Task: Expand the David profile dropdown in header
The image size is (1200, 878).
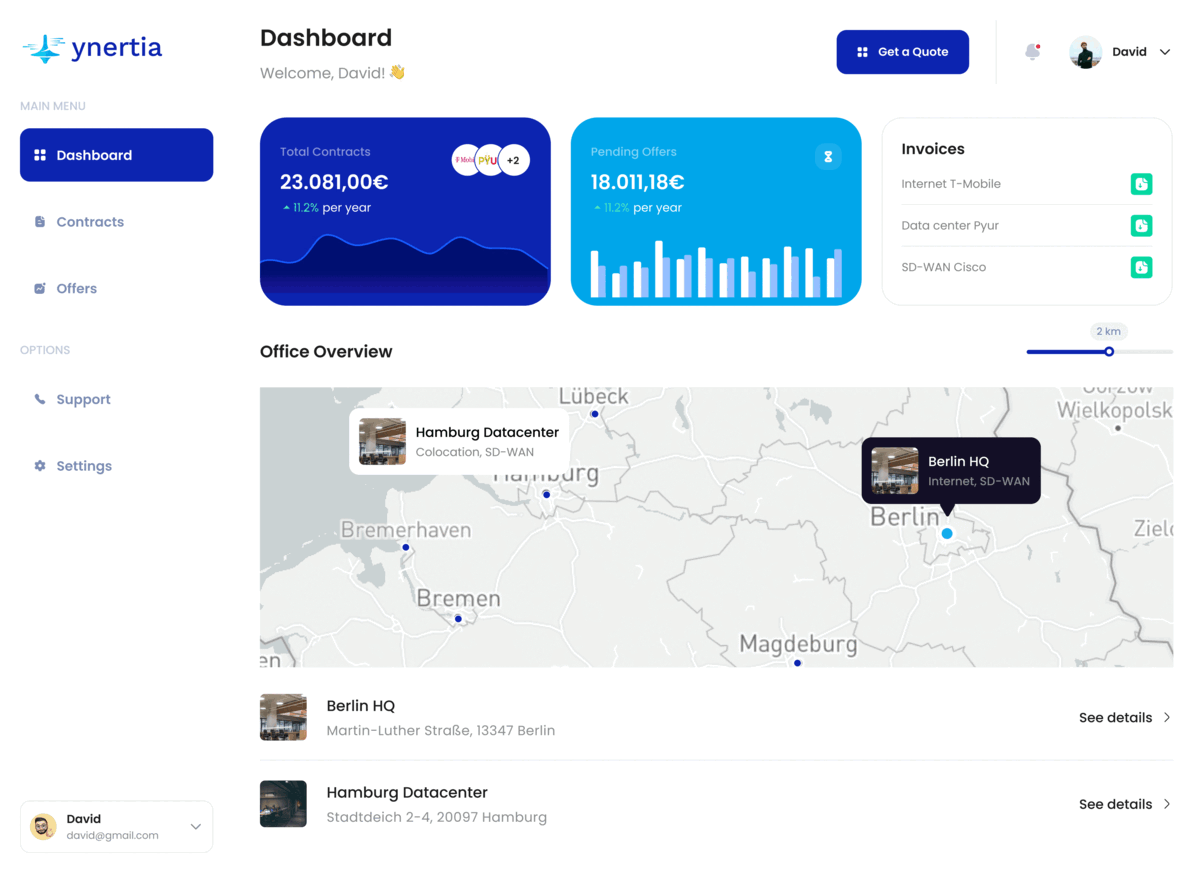Action: pos(1165,52)
